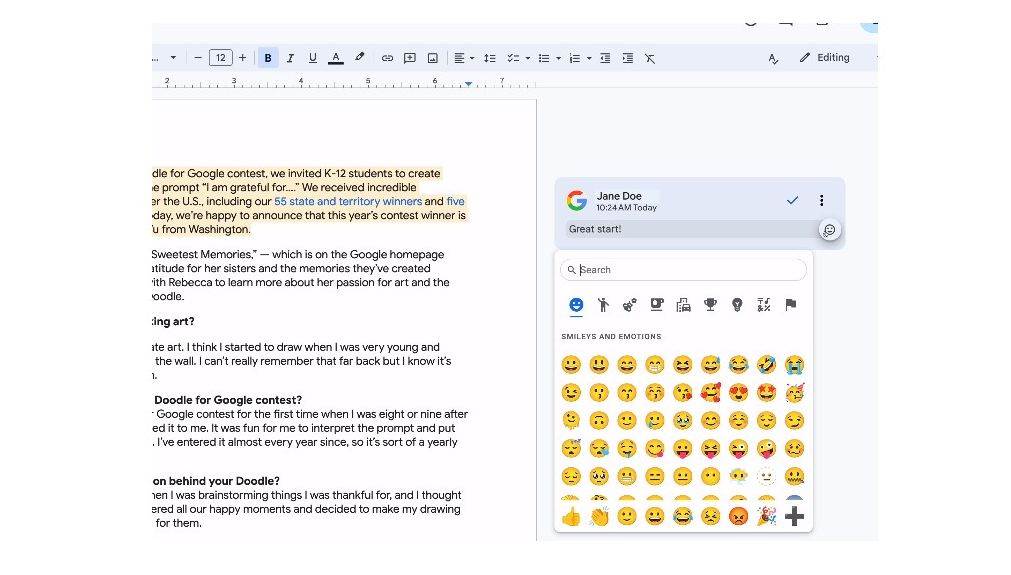Click the right indent marker on the ruler
1011x575 pixels.
469,84
